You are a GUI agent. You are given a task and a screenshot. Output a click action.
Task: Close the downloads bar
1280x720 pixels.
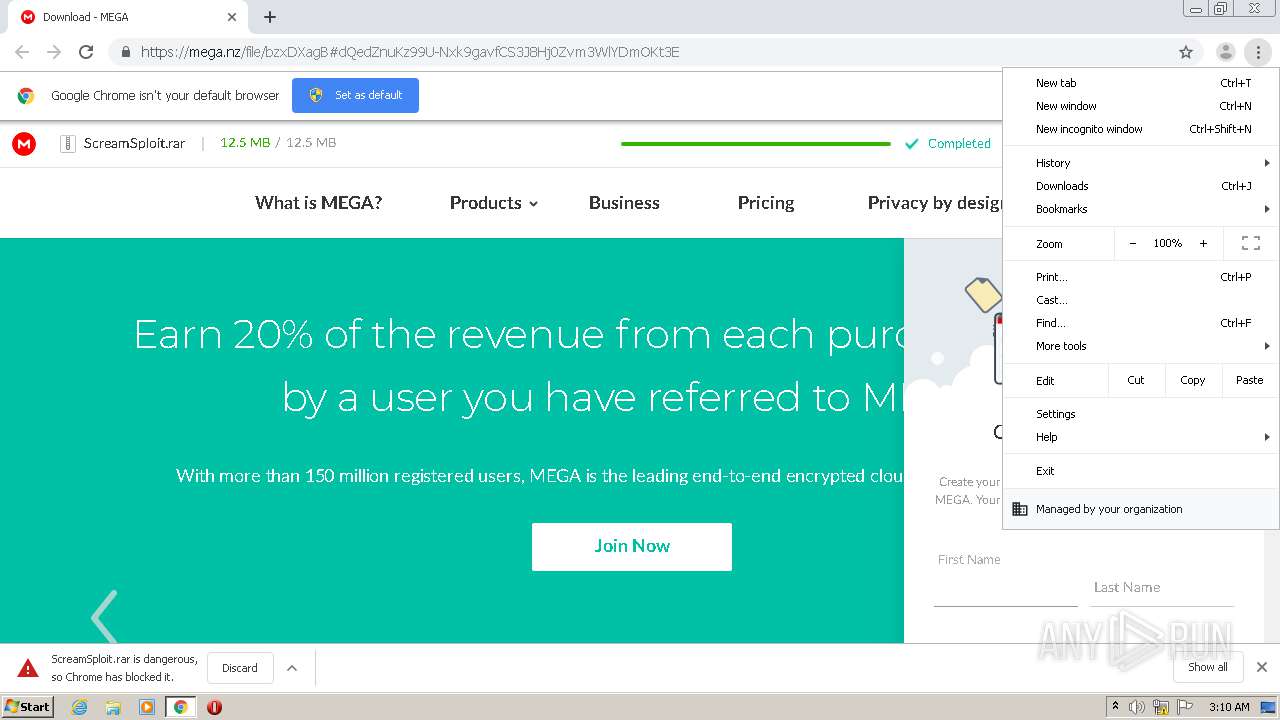(1262, 667)
